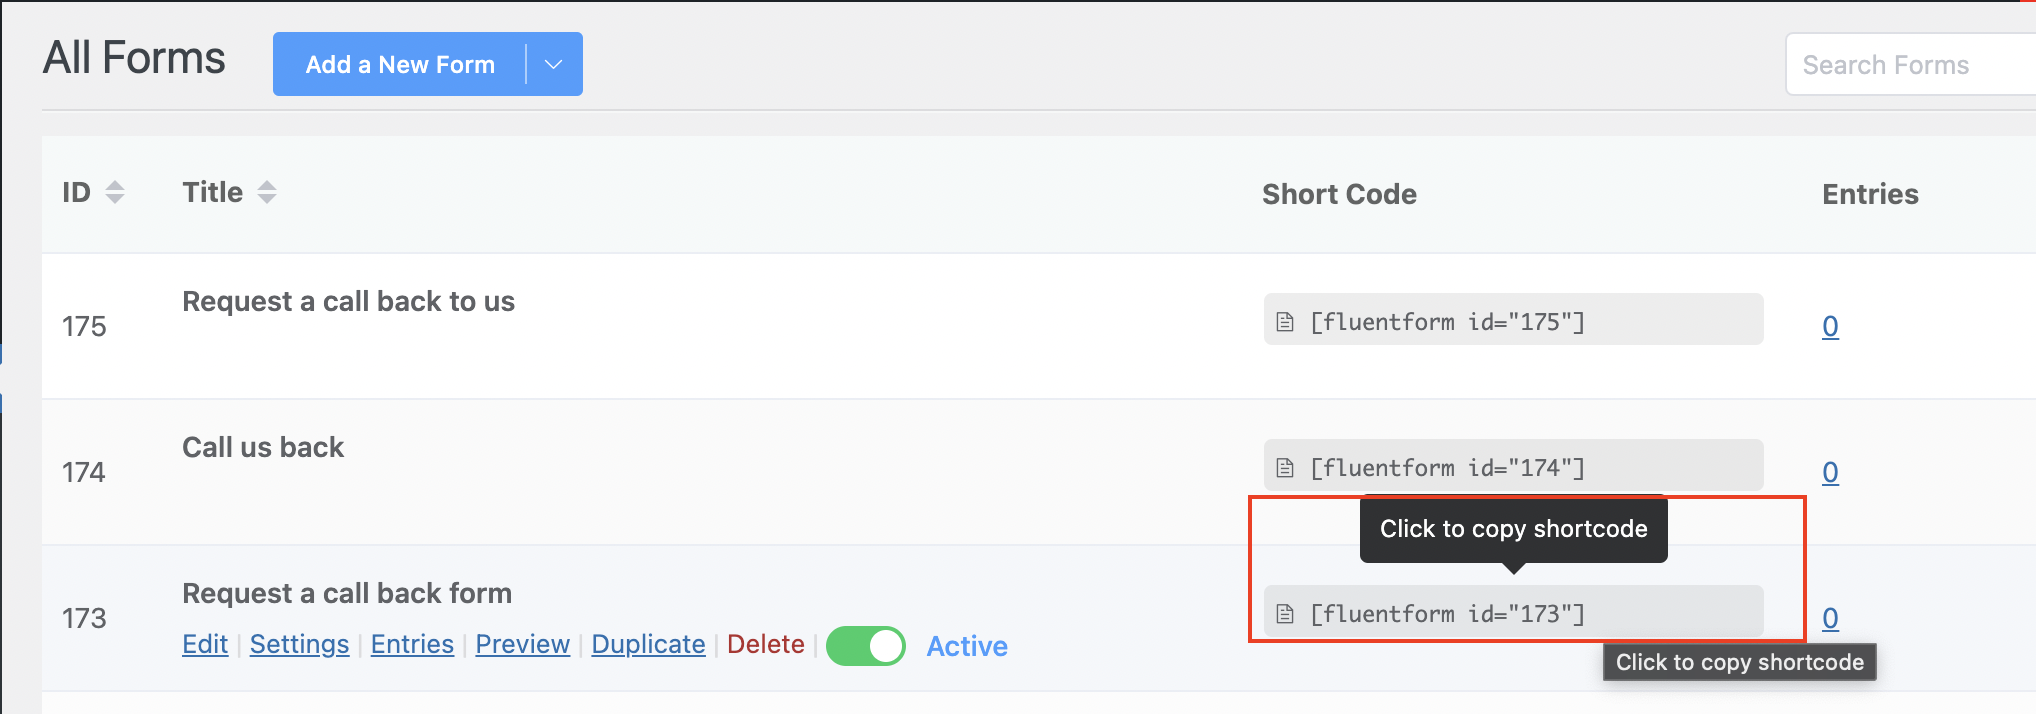Image resolution: width=2036 pixels, height=714 pixels.
Task: Duplicate the Request a call back form
Action: pos(648,645)
